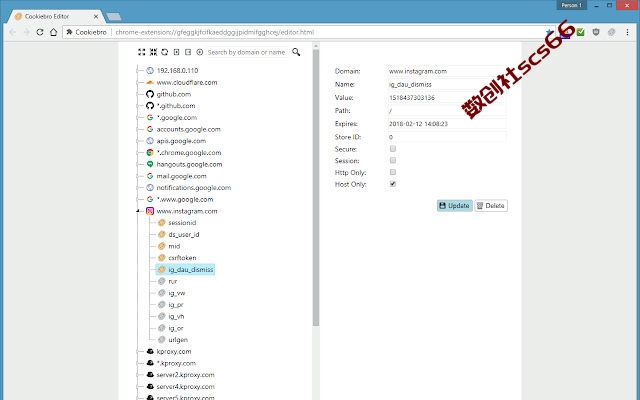Screen dimensions: 640x400
Task: Click the cookie Name field
Action: pos(447,84)
